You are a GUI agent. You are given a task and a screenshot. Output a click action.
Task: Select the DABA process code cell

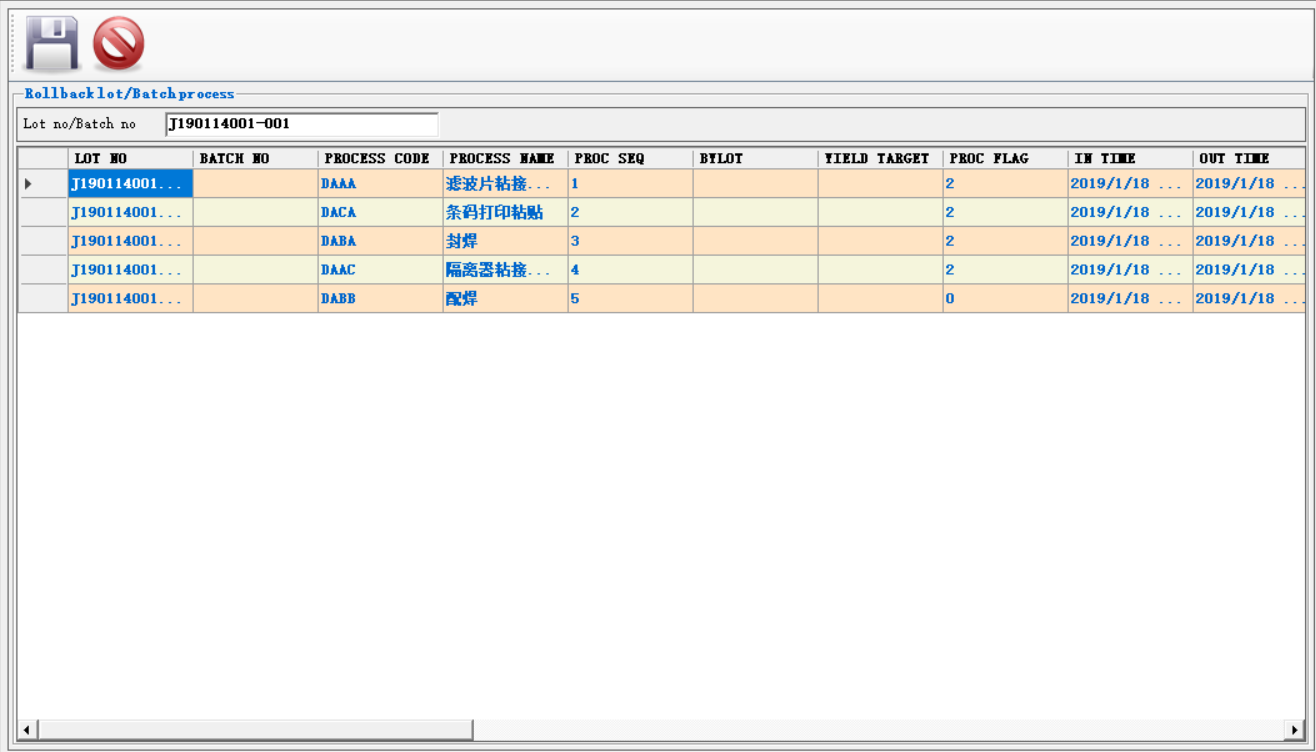(380, 241)
